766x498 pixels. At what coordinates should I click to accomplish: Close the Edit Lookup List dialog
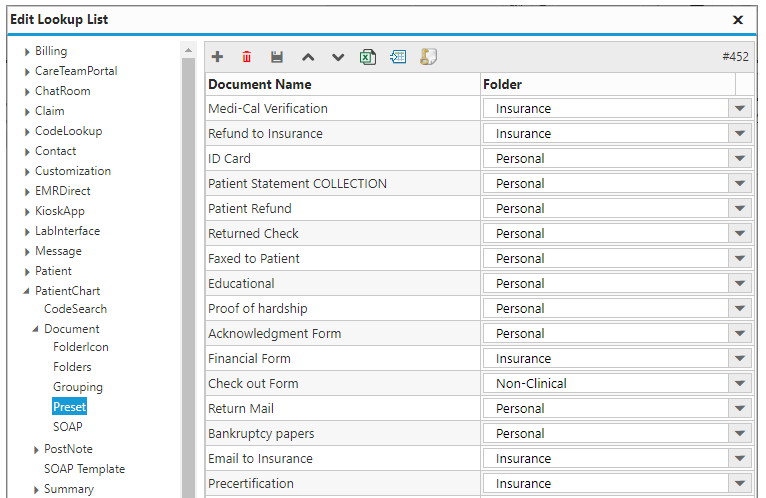click(738, 20)
